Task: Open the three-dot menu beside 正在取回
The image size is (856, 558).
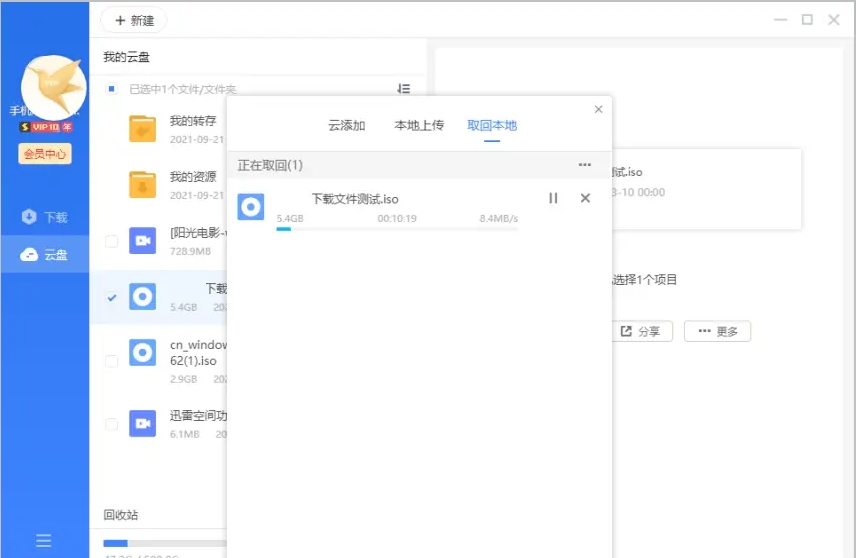Action: point(584,165)
